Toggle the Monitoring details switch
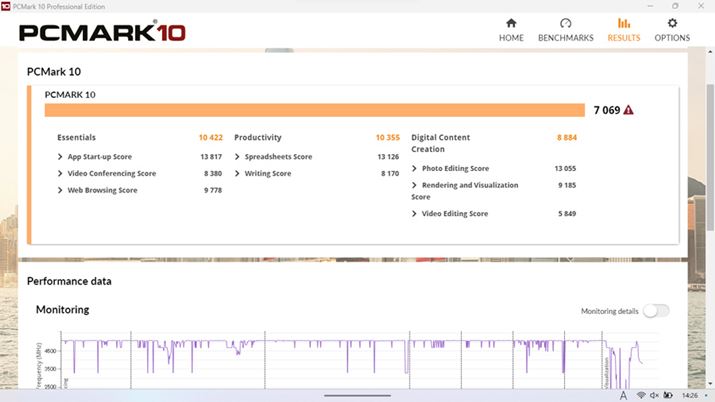The image size is (715, 402). pos(656,311)
